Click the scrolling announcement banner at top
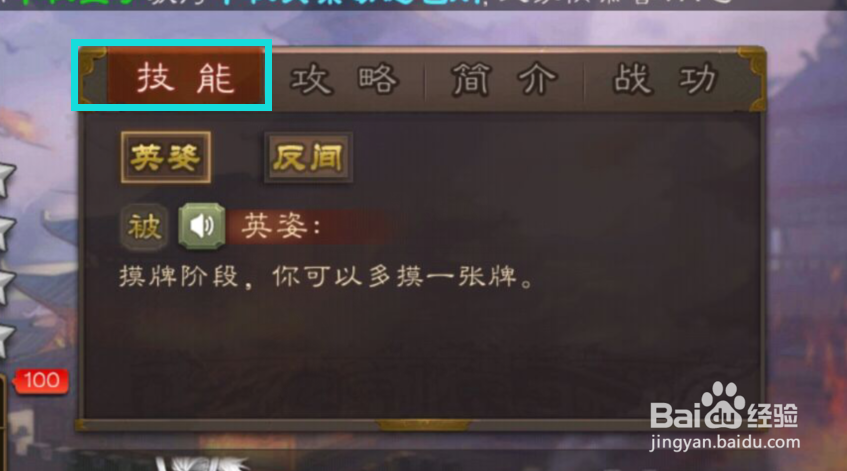 pyautogui.click(x=424, y=4)
